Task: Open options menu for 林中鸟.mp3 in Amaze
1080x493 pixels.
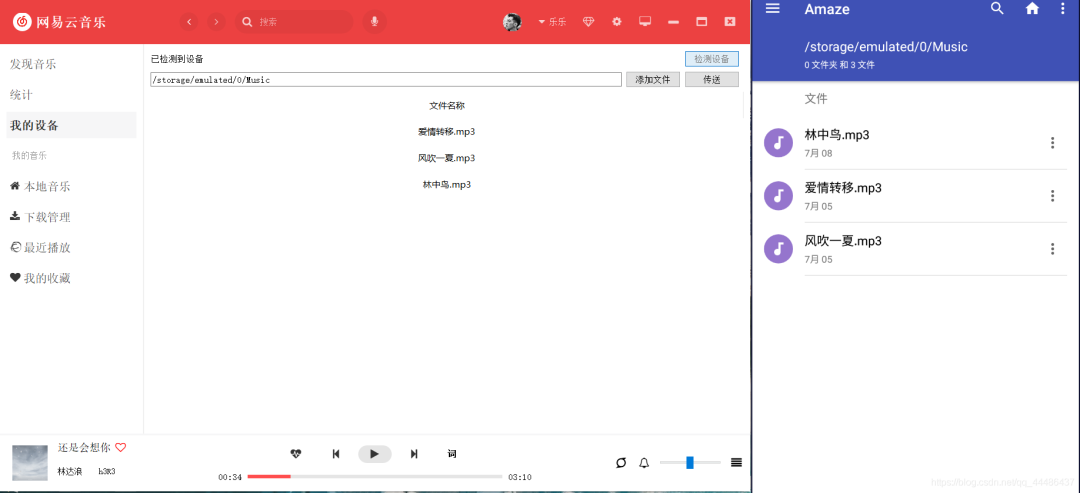Action: 1052,143
